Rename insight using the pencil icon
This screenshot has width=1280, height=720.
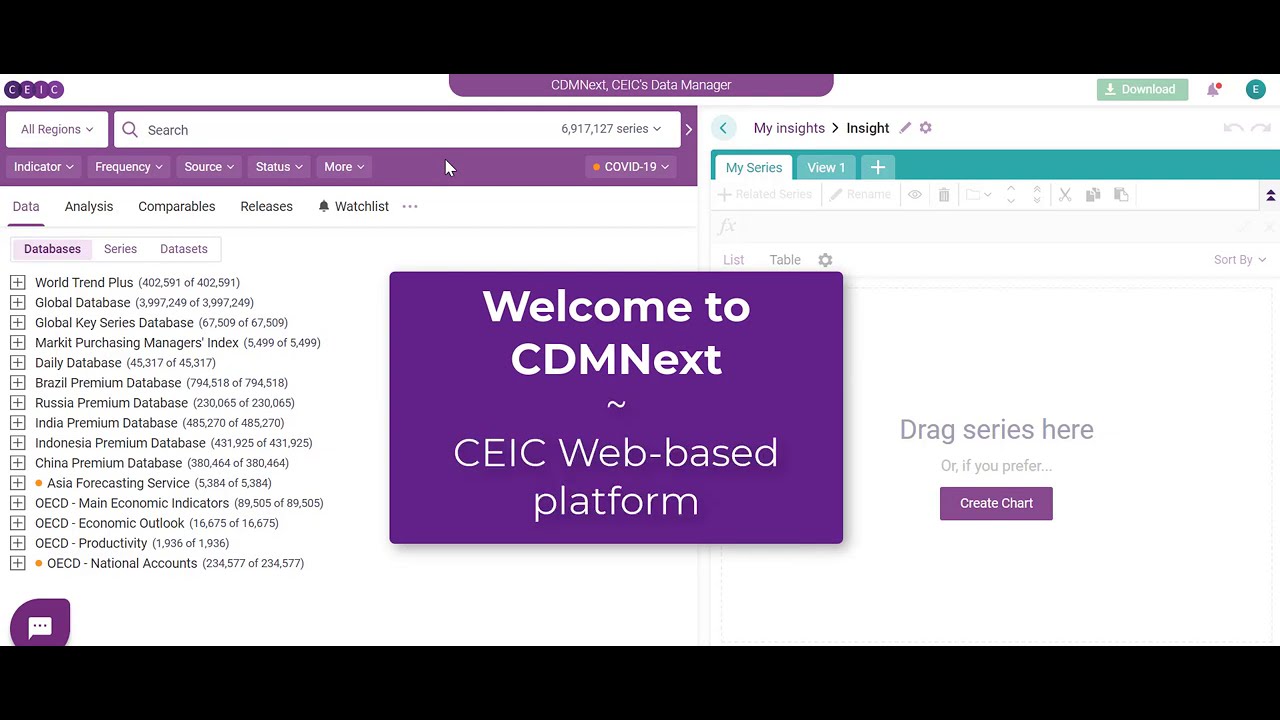pyautogui.click(x=905, y=128)
